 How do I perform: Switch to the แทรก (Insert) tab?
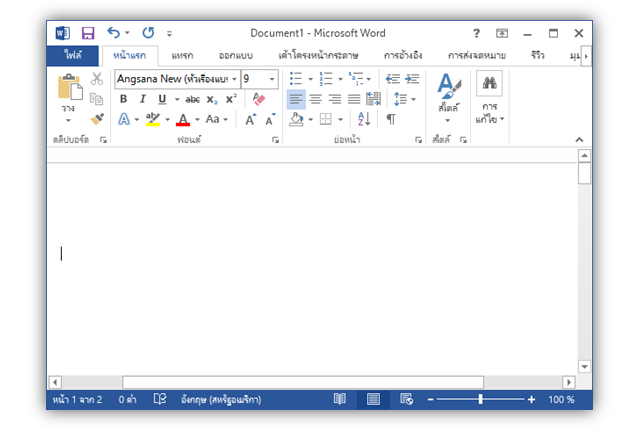click(x=182, y=55)
